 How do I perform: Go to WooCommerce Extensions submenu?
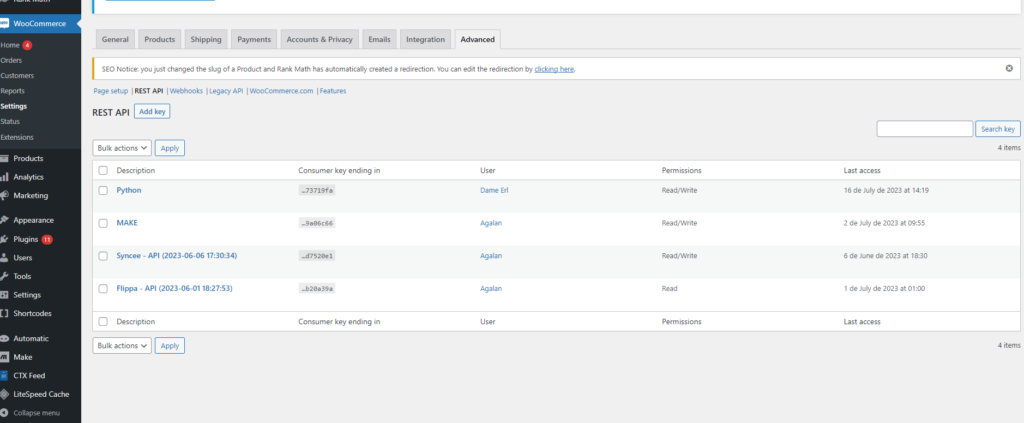click(16, 137)
